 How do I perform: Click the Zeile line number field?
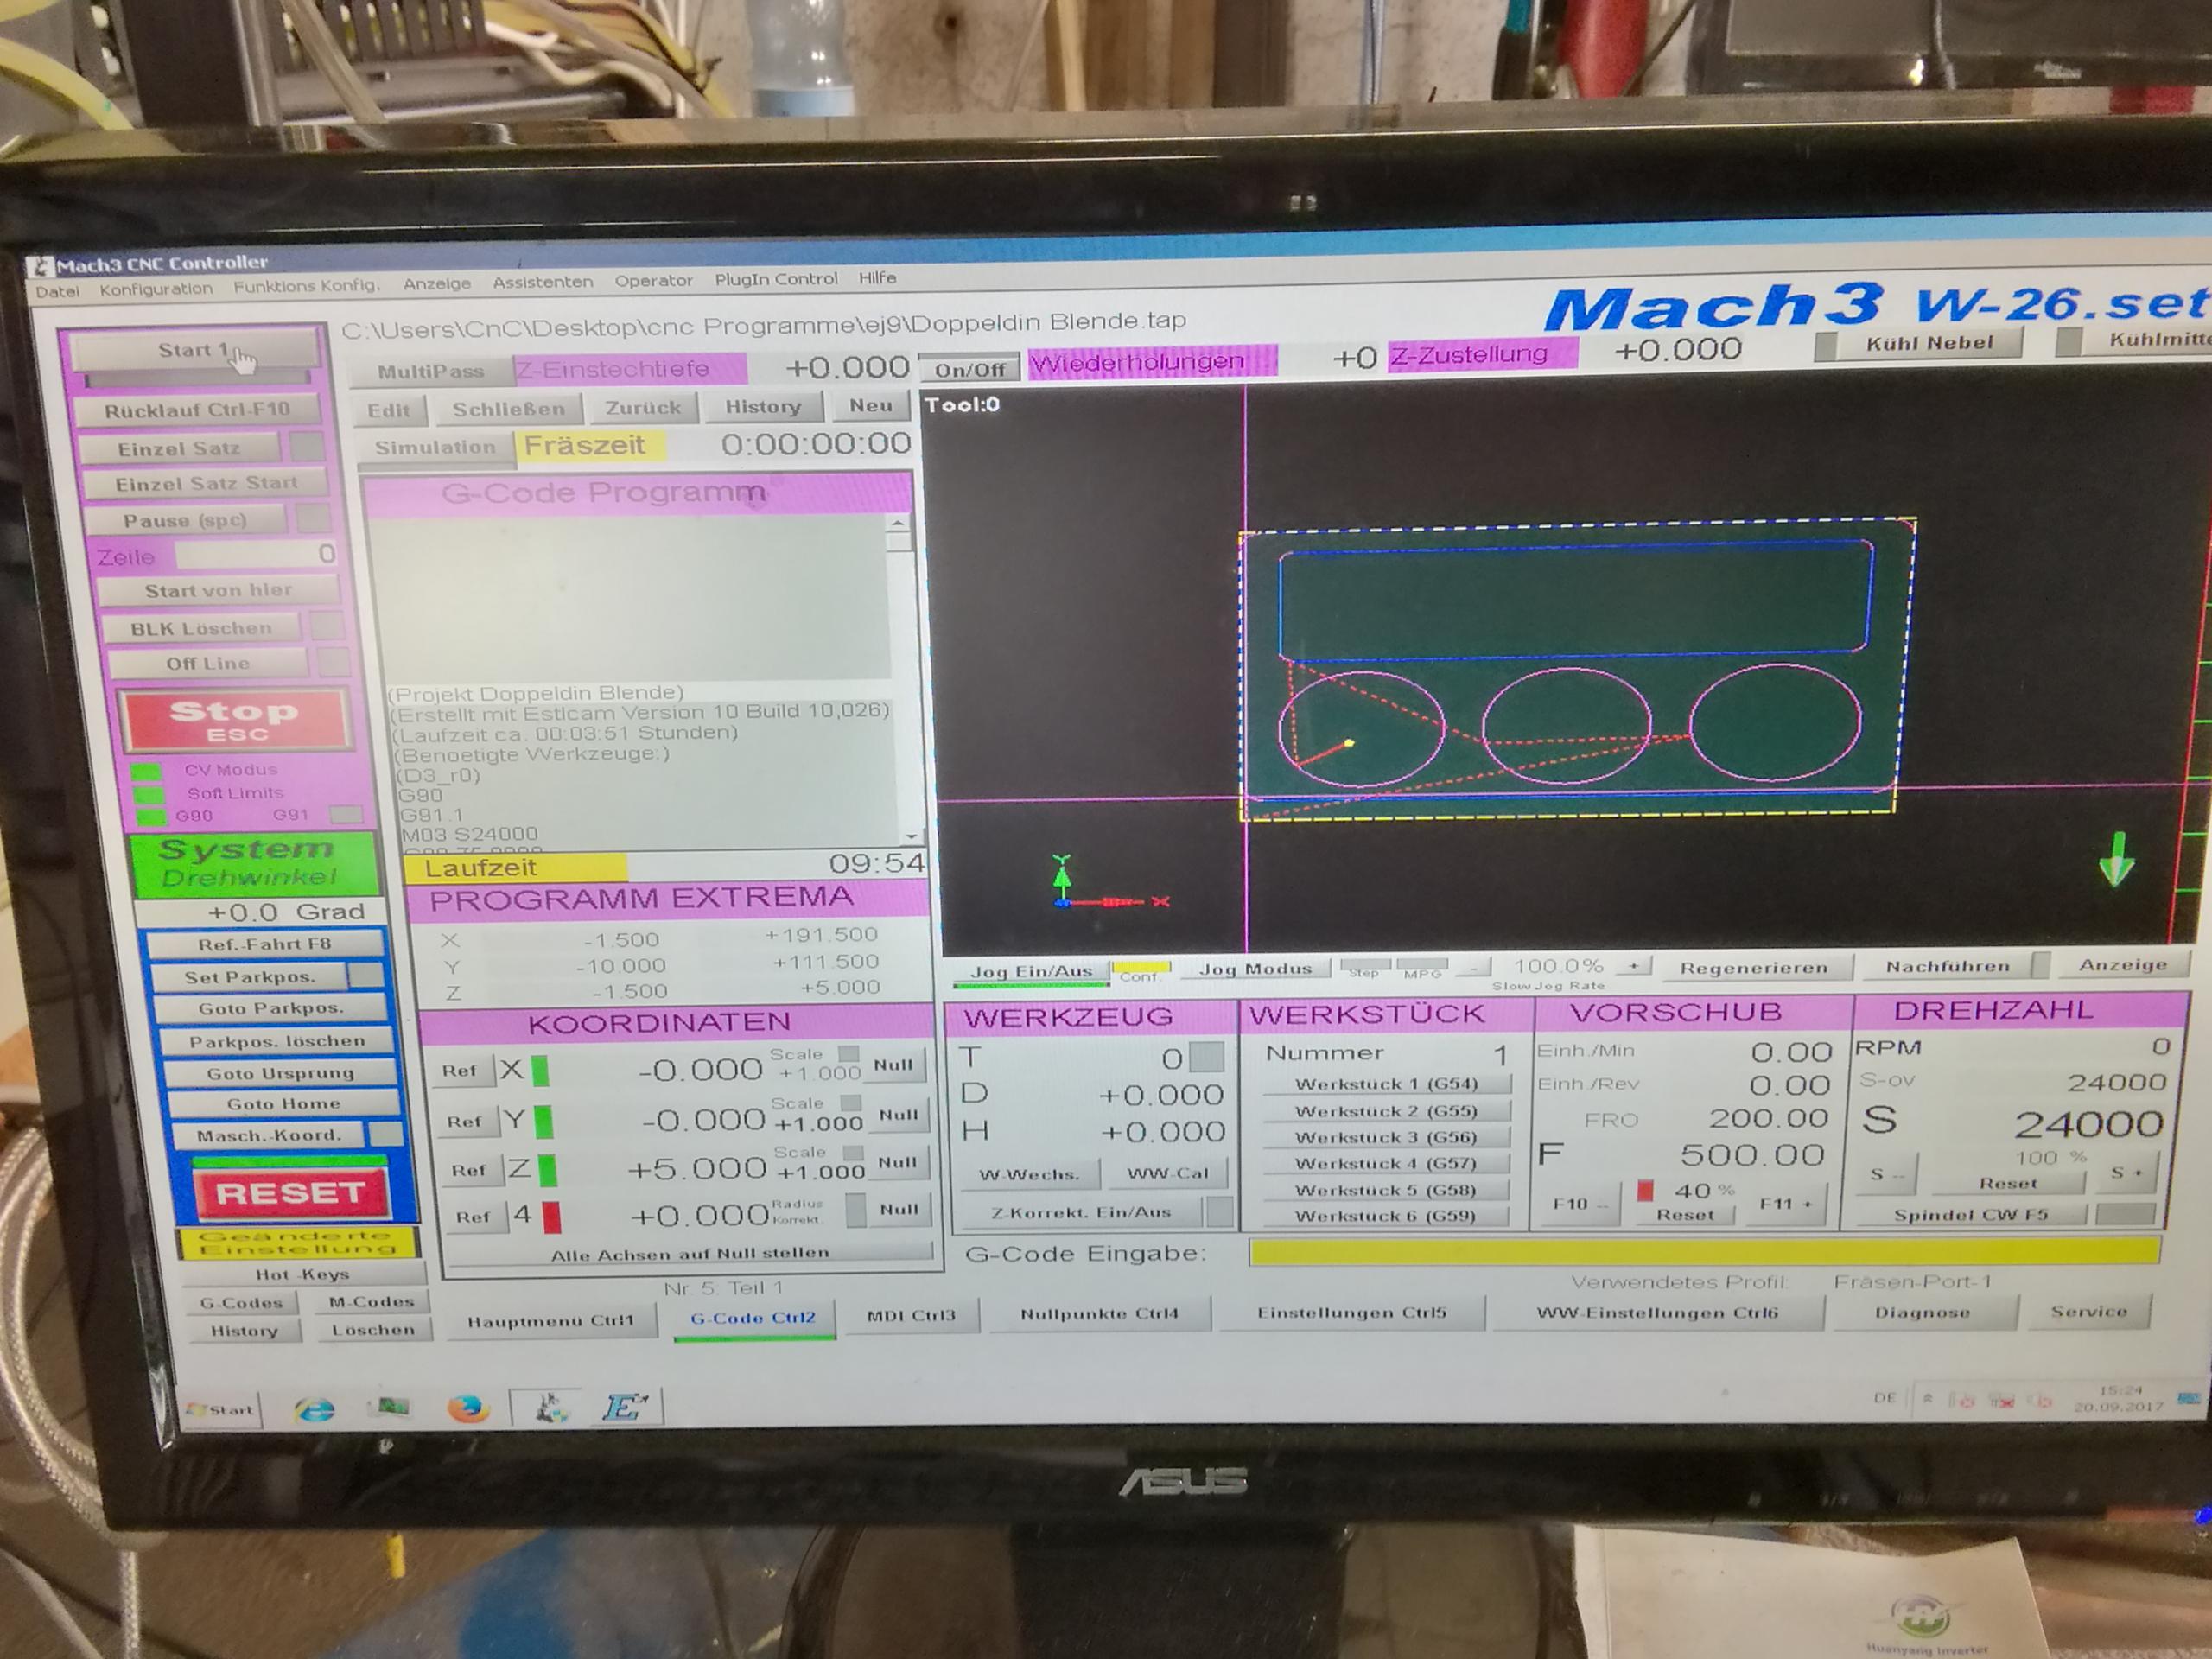256,554
